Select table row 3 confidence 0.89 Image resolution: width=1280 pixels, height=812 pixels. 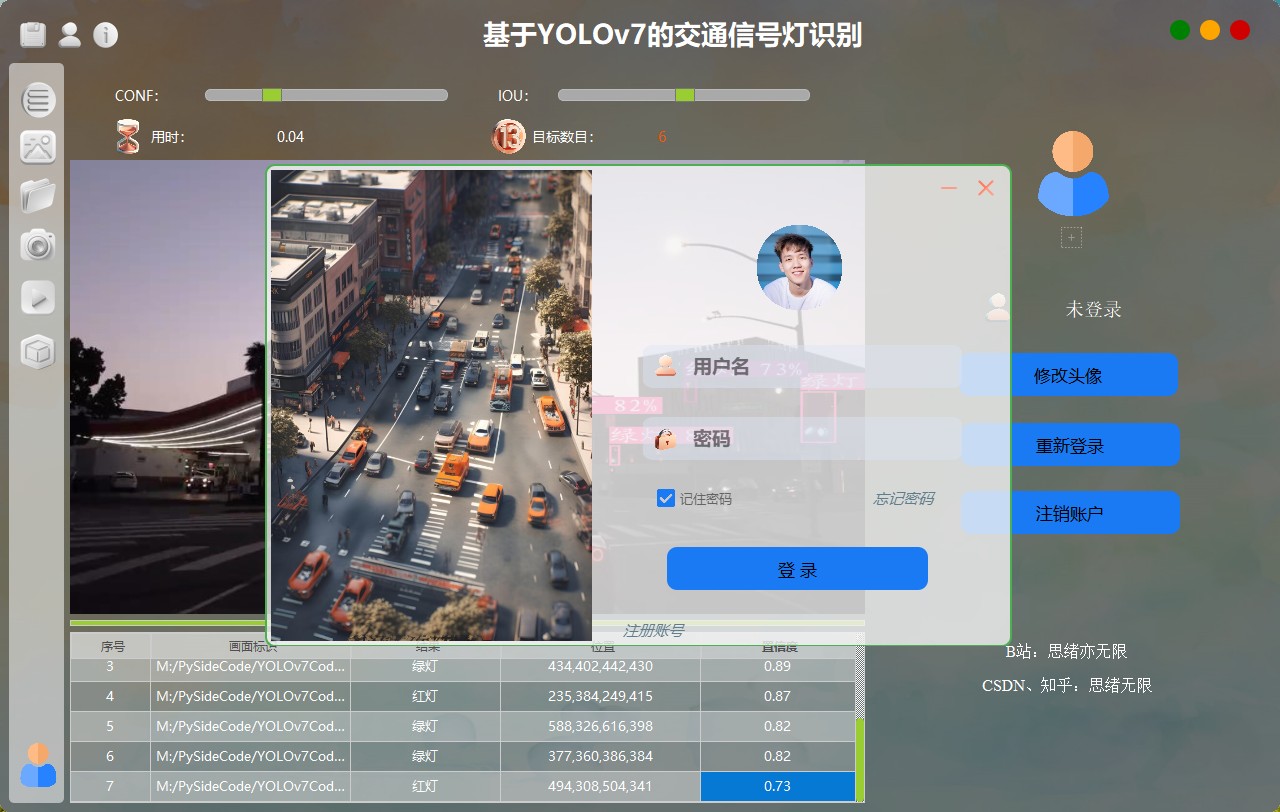(777, 666)
